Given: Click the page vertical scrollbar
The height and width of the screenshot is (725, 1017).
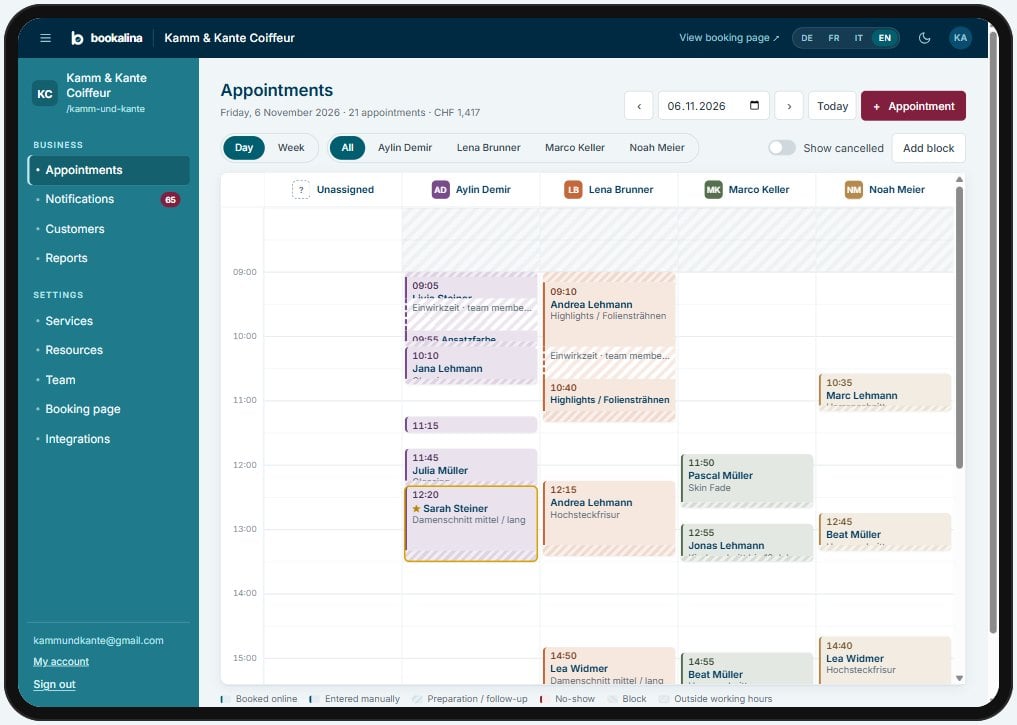Looking at the screenshot, I should [993, 331].
